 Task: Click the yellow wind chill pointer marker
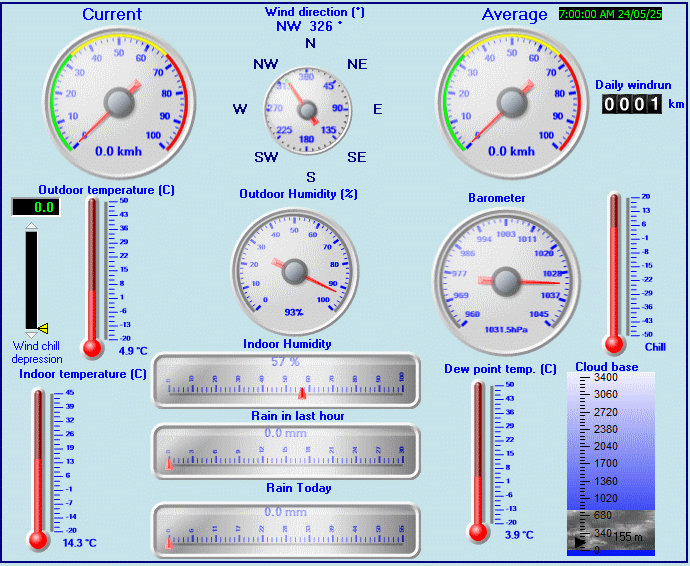click(x=43, y=328)
